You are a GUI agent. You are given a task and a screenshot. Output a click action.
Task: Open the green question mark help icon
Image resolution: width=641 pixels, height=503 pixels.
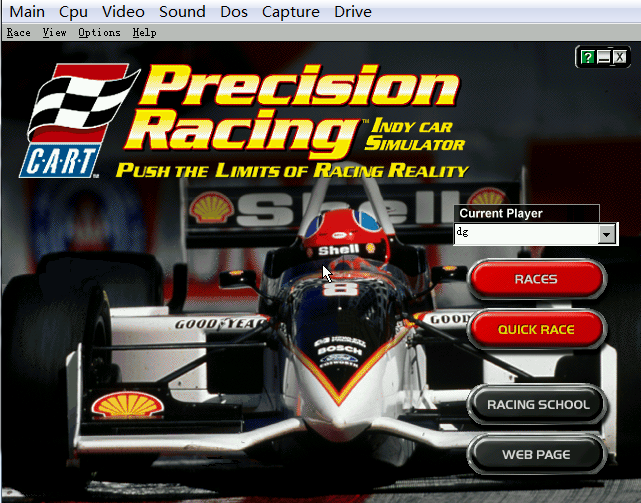click(587, 57)
